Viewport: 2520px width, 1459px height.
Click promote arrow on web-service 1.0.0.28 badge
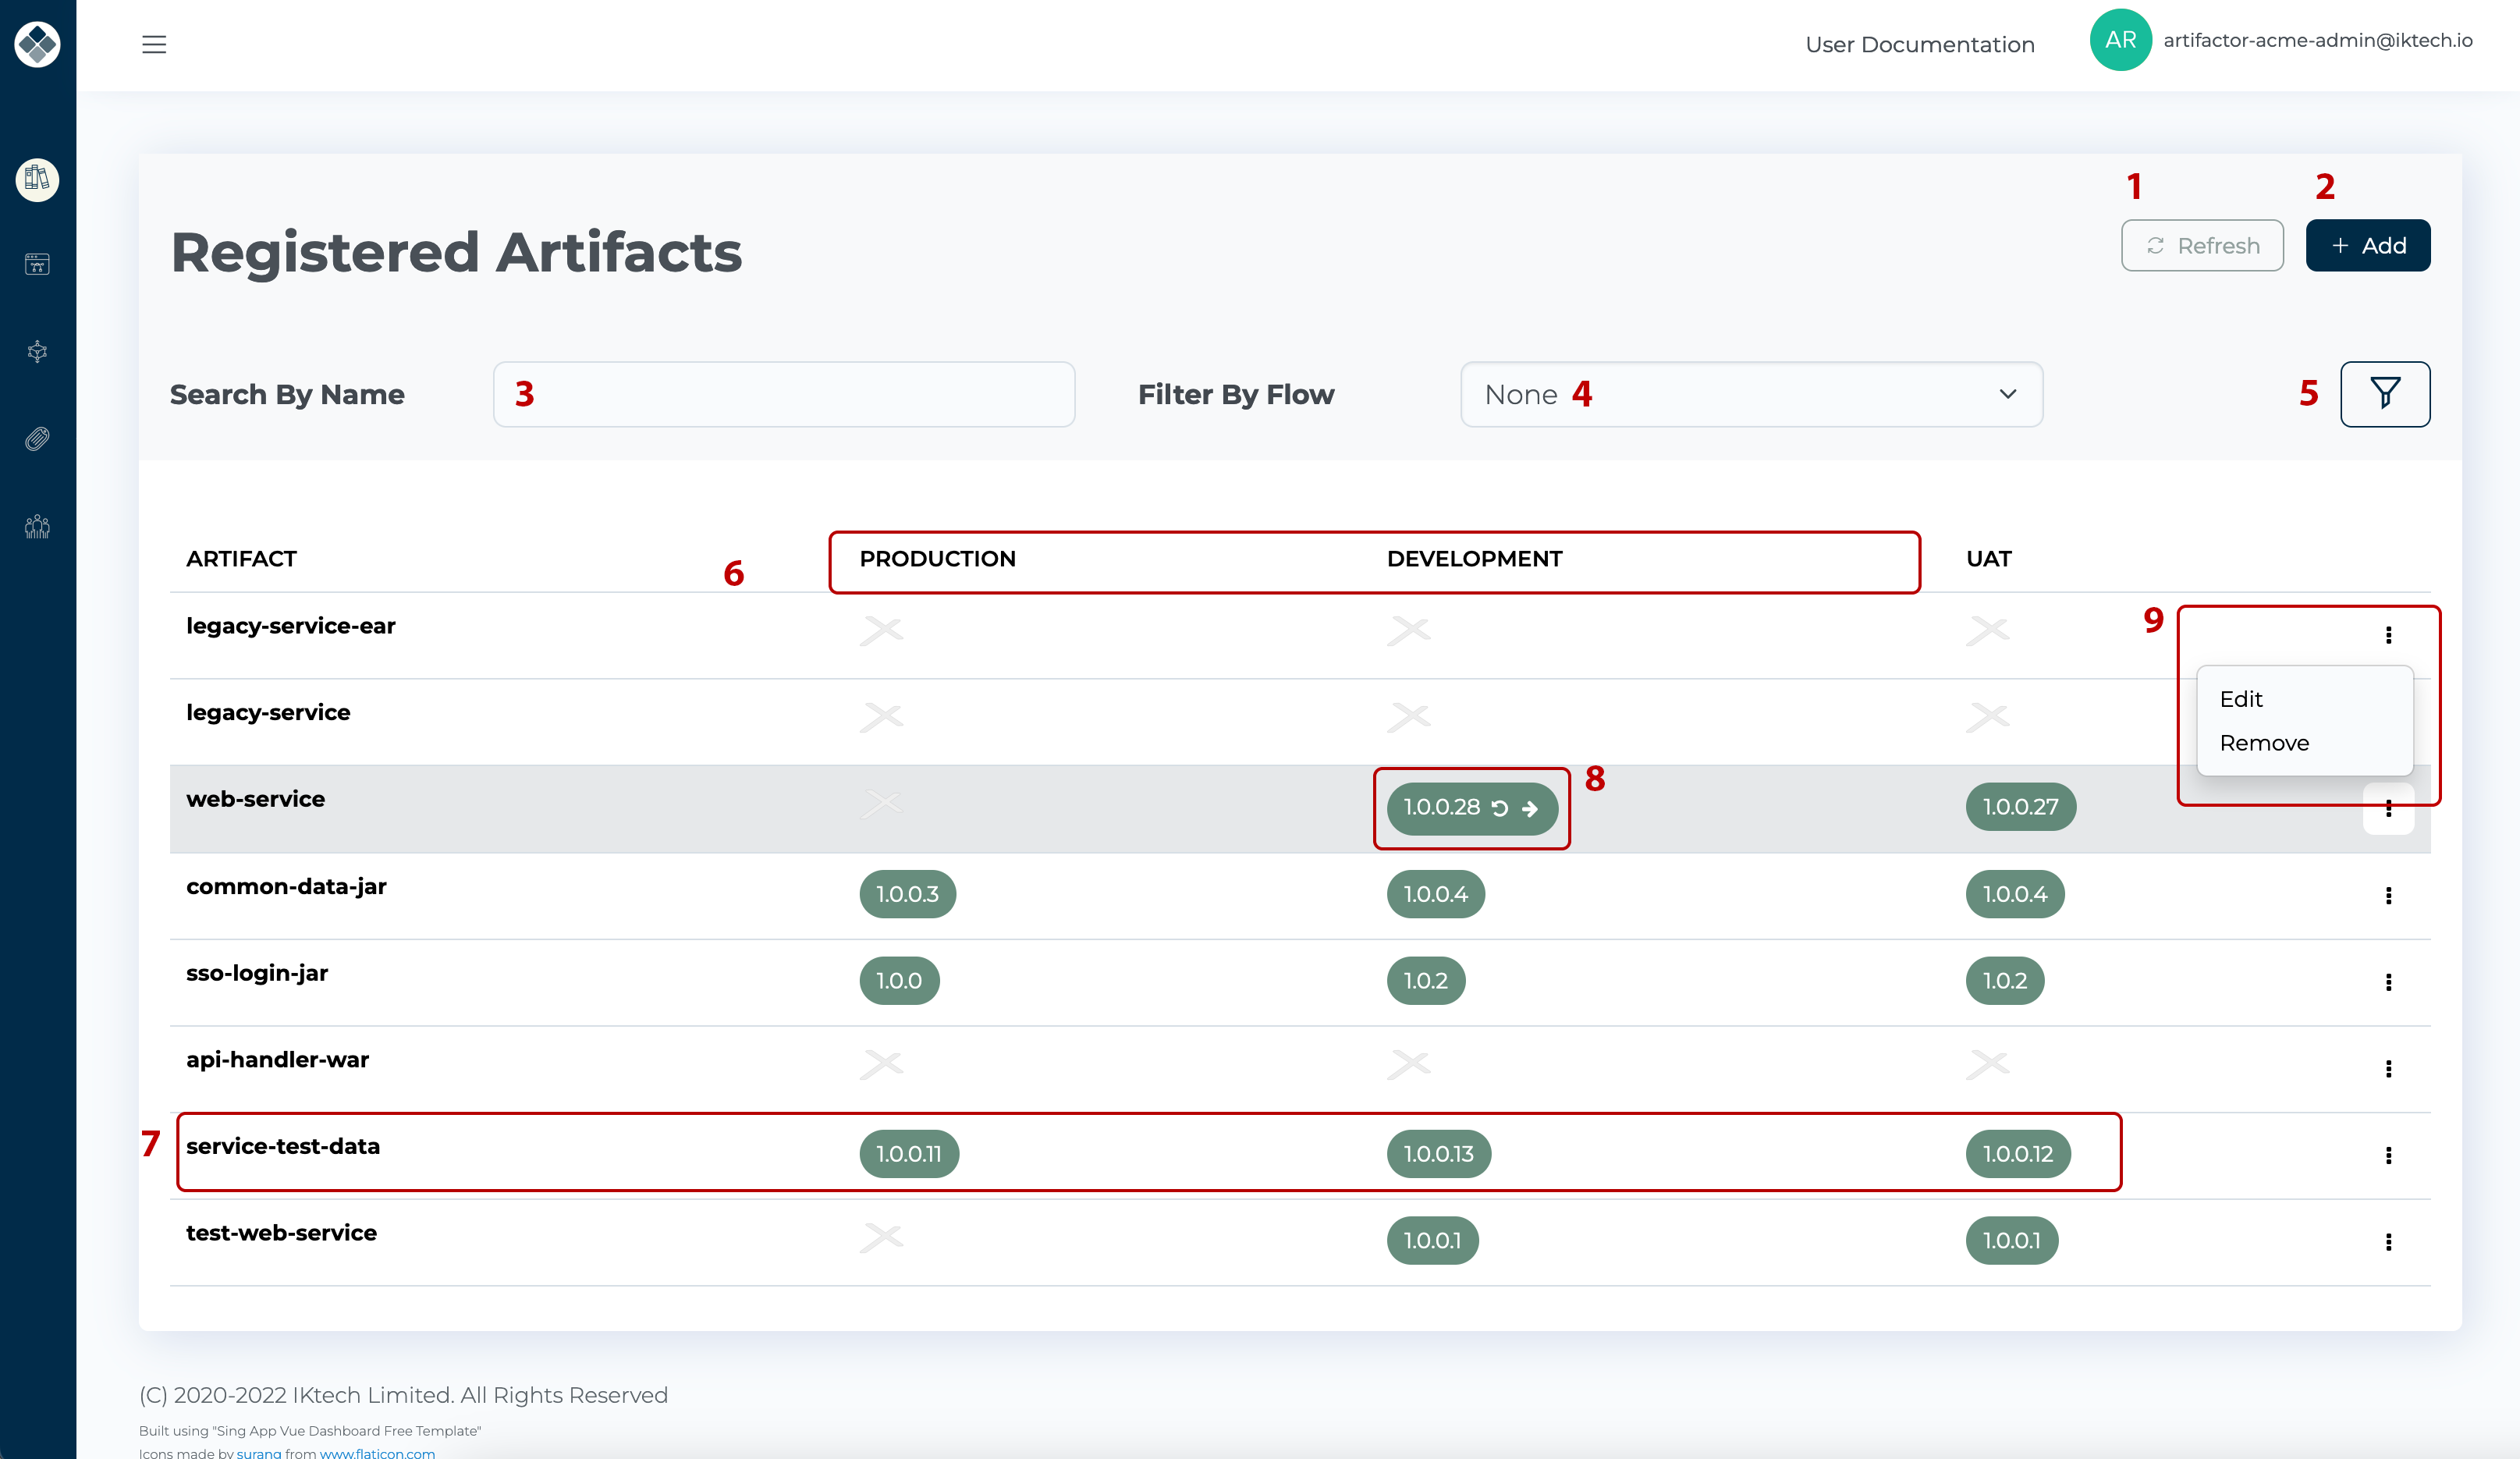click(1530, 808)
